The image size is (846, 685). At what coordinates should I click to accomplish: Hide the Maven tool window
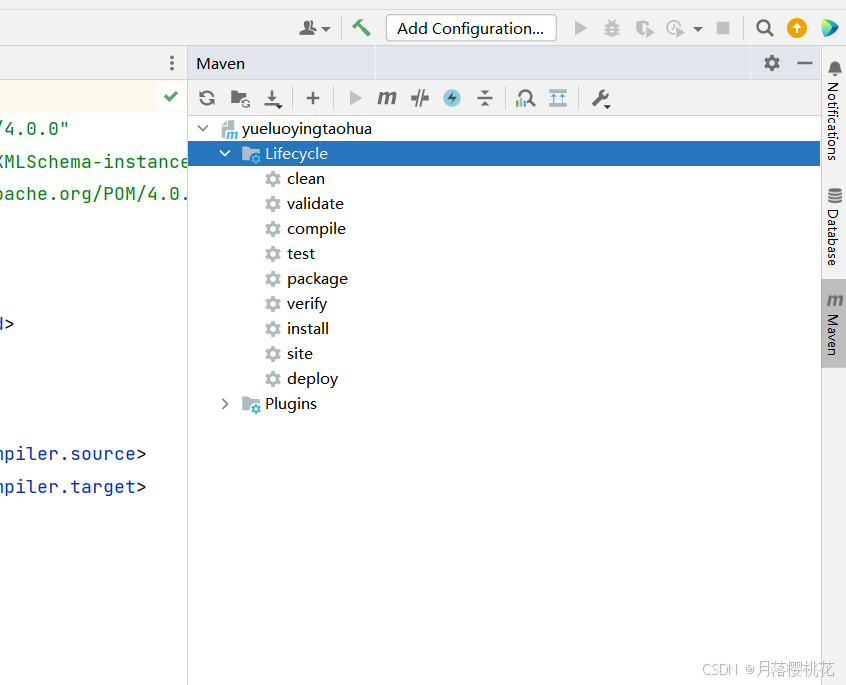pyautogui.click(x=805, y=63)
